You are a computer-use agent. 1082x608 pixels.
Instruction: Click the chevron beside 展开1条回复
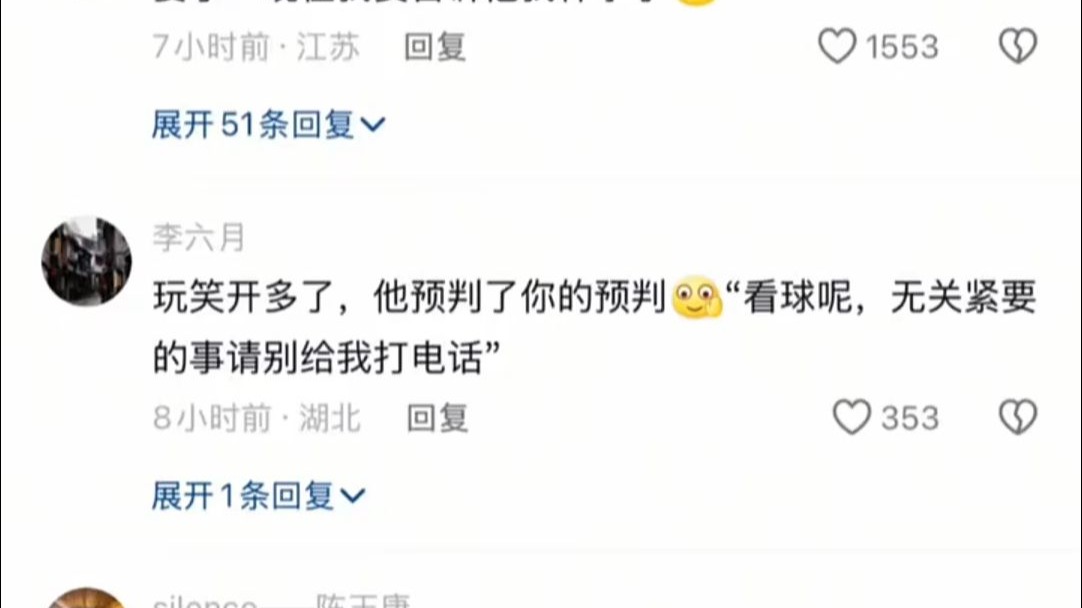coord(353,496)
